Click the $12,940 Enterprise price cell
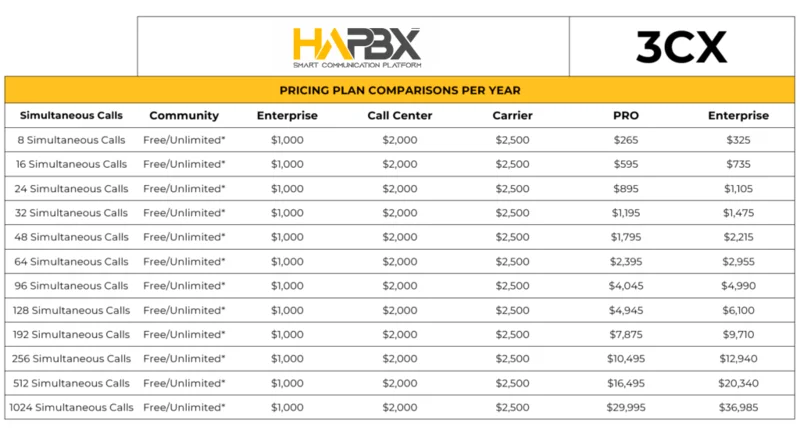The width and height of the screenshot is (800, 438). point(738,359)
